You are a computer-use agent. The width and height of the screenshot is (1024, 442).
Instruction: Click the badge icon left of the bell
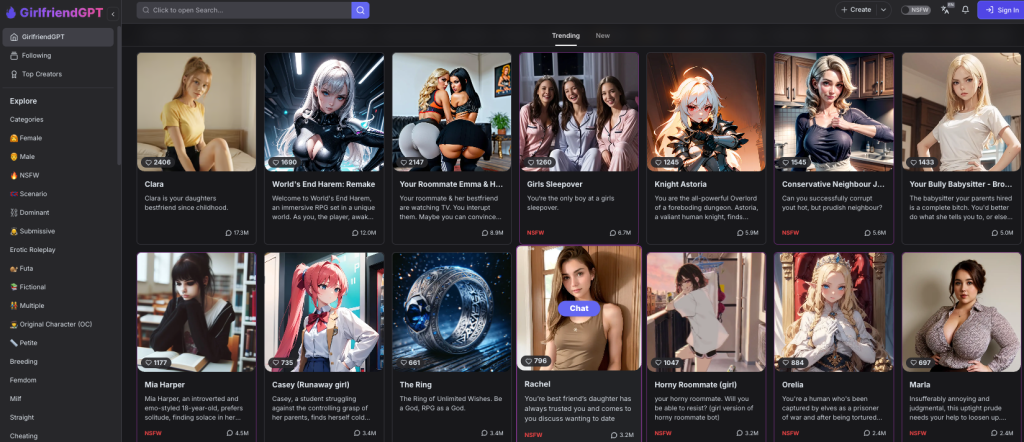click(945, 9)
